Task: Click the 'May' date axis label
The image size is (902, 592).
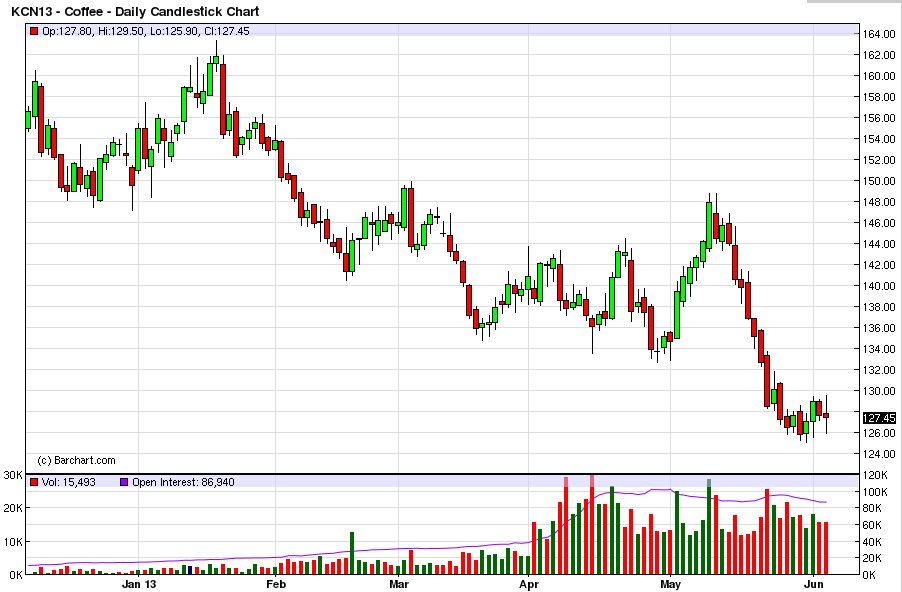Action: (x=670, y=585)
